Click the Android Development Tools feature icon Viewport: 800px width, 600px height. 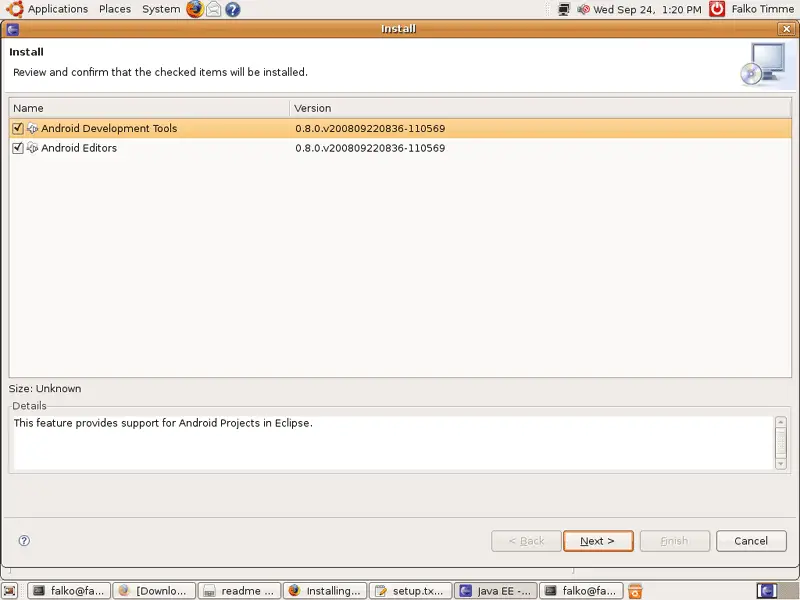pos(32,128)
